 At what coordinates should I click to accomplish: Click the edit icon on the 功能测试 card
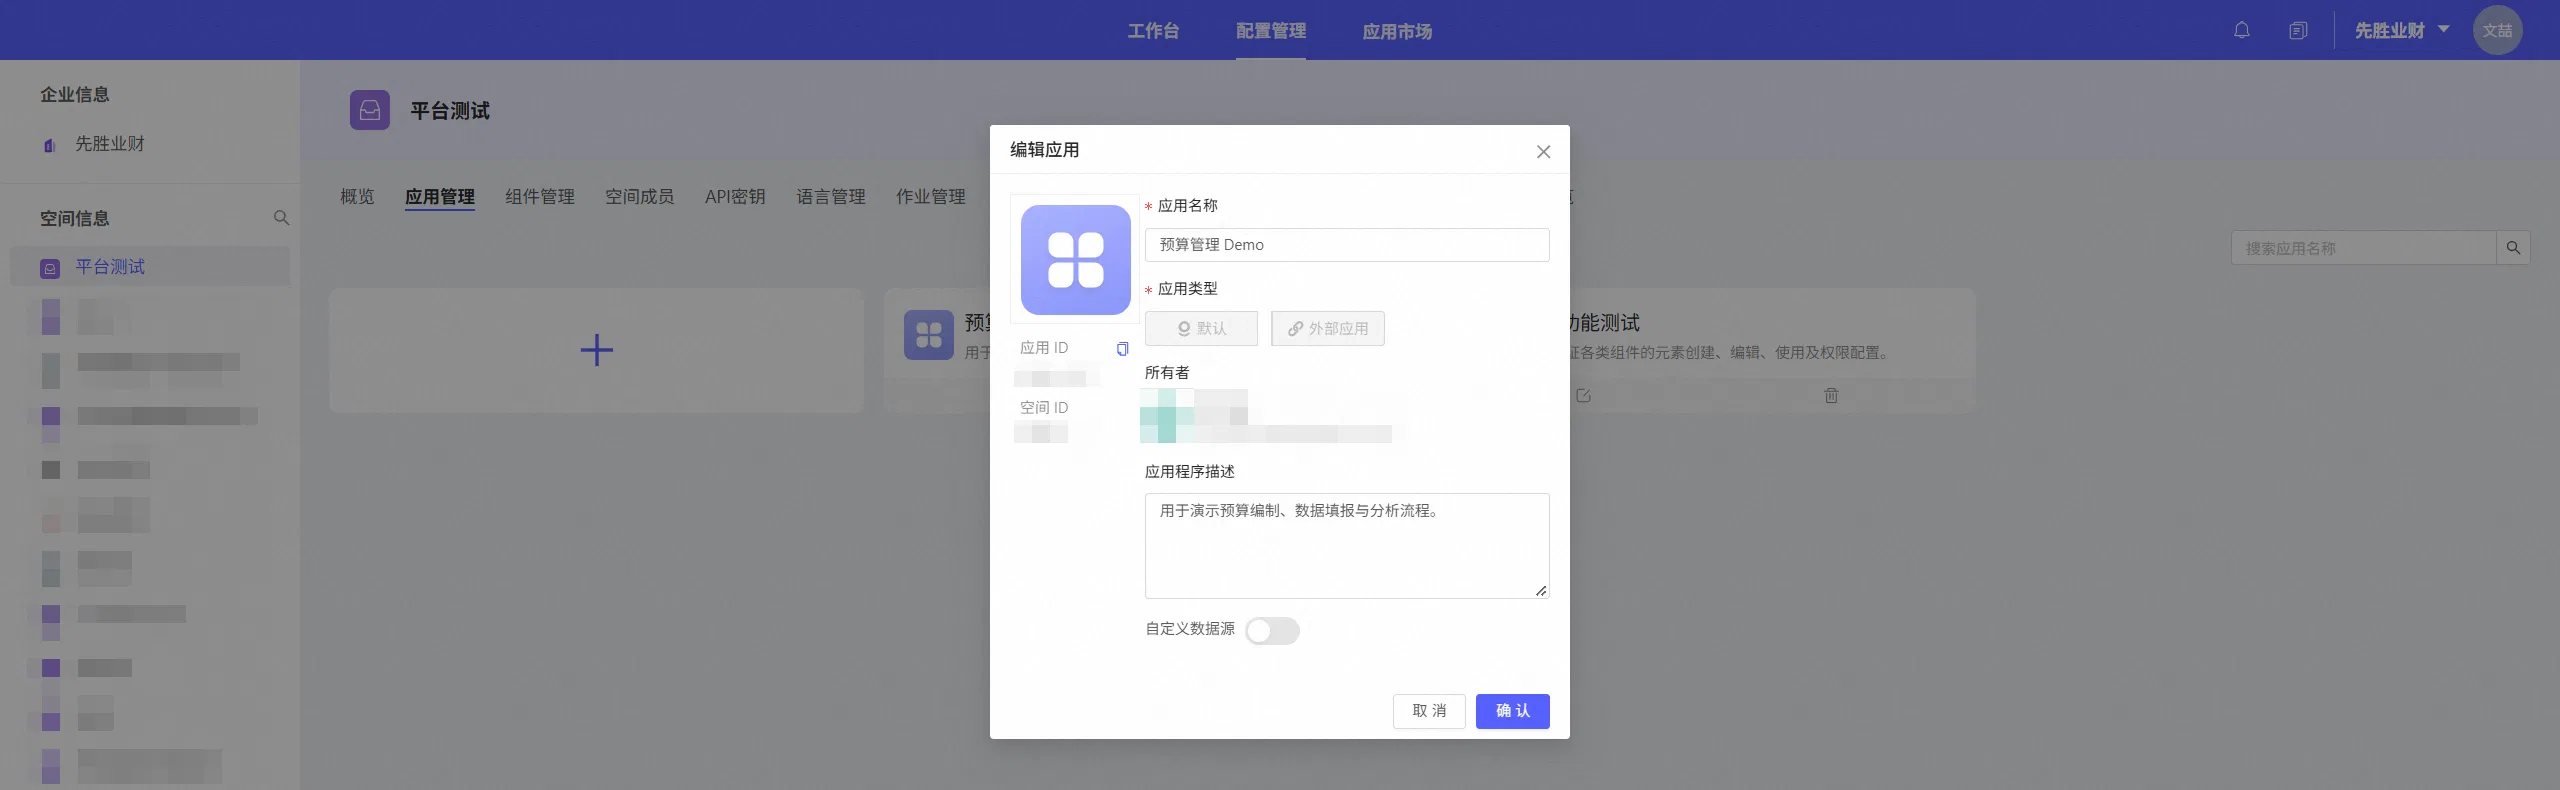pos(1583,396)
